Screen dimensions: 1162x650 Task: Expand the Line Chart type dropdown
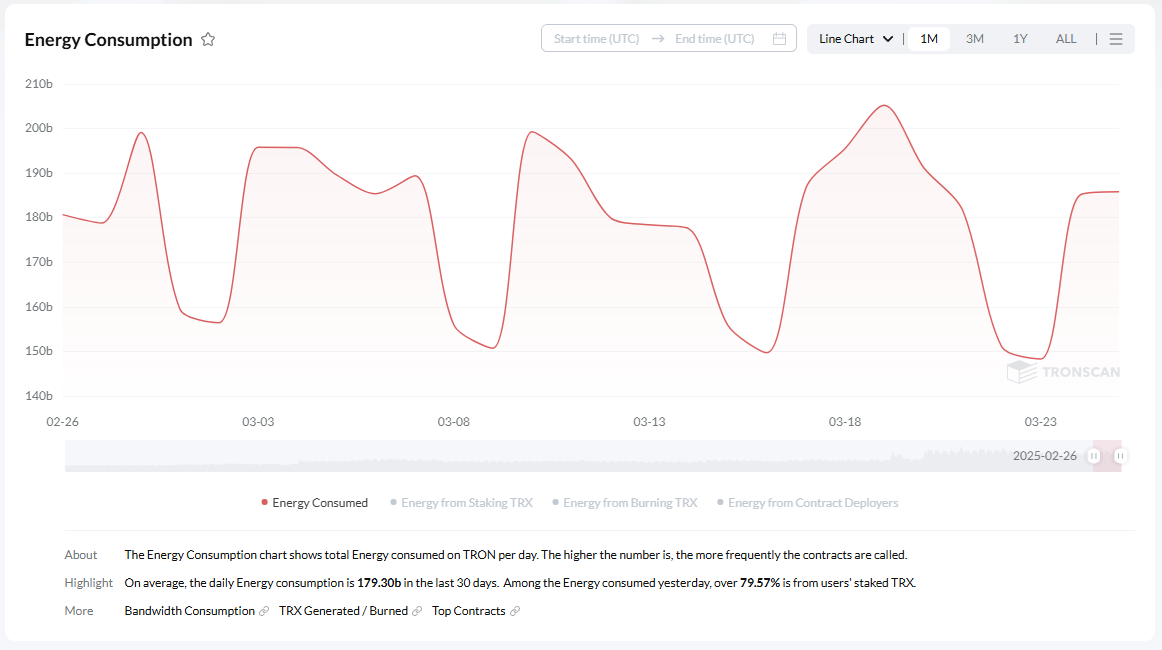click(855, 39)
